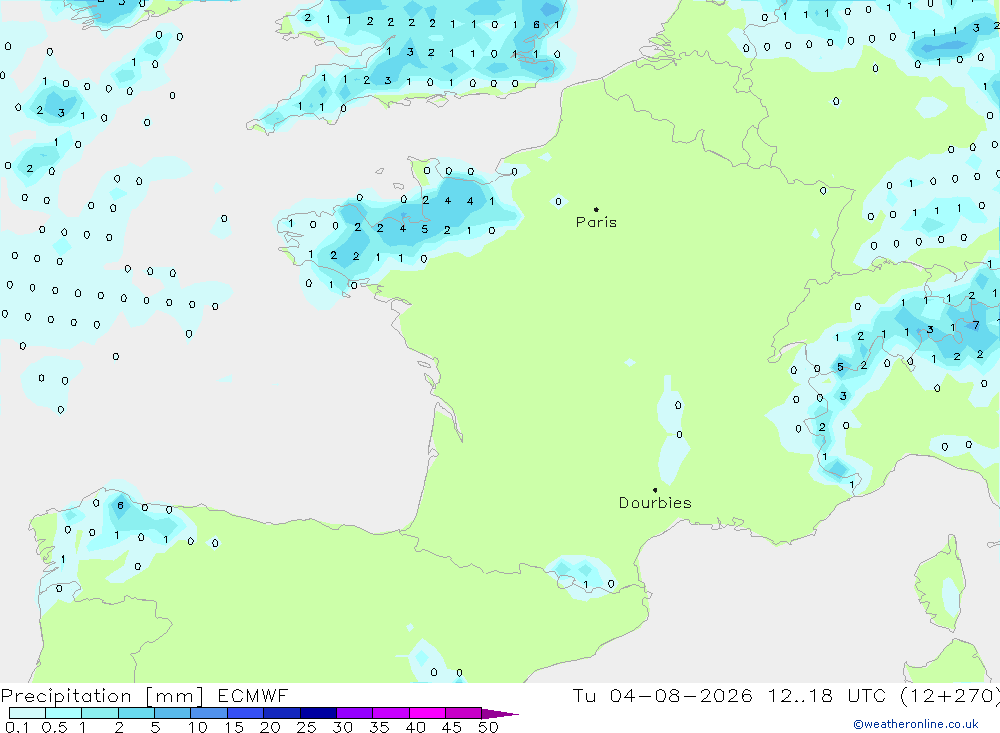Open the weatheronline.co.uk copyright link
The image size is (1000, 733).
(915, 724)
